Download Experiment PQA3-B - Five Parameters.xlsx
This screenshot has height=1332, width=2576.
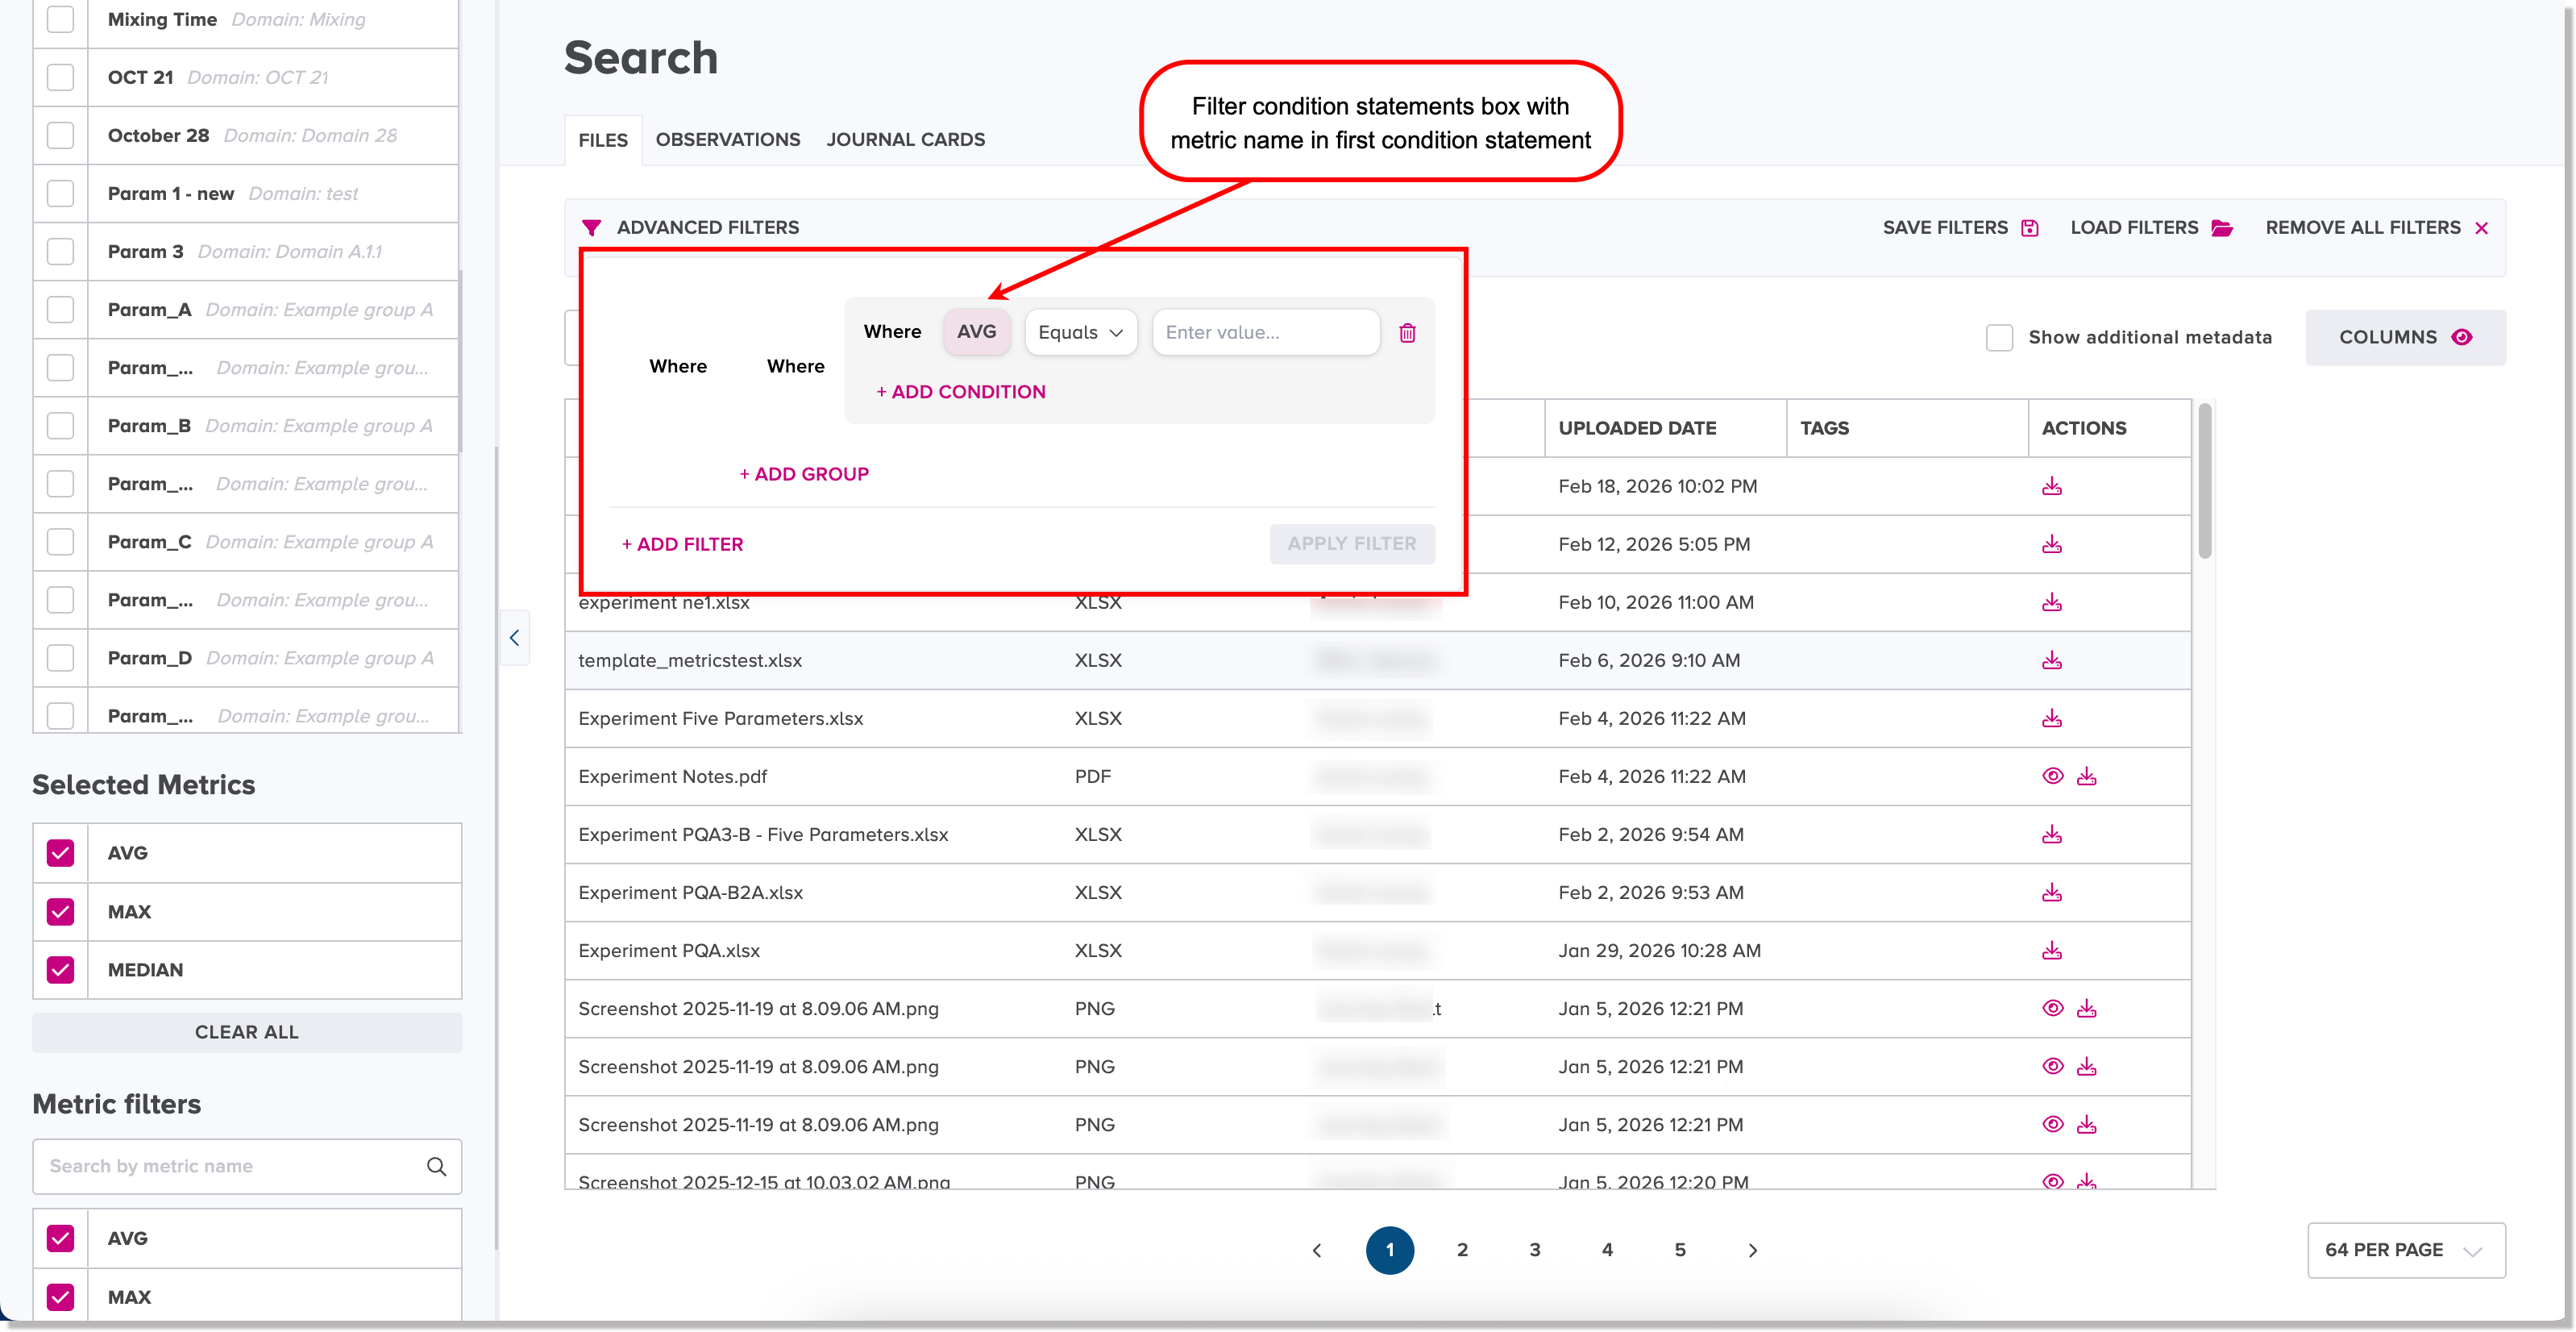2052,834
